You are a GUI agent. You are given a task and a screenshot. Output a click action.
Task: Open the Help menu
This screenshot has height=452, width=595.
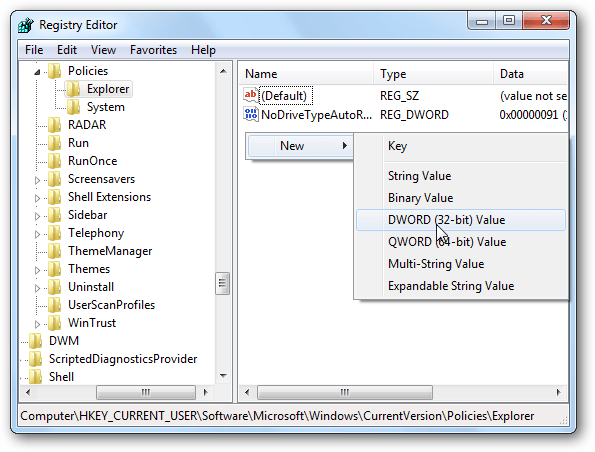203,50
